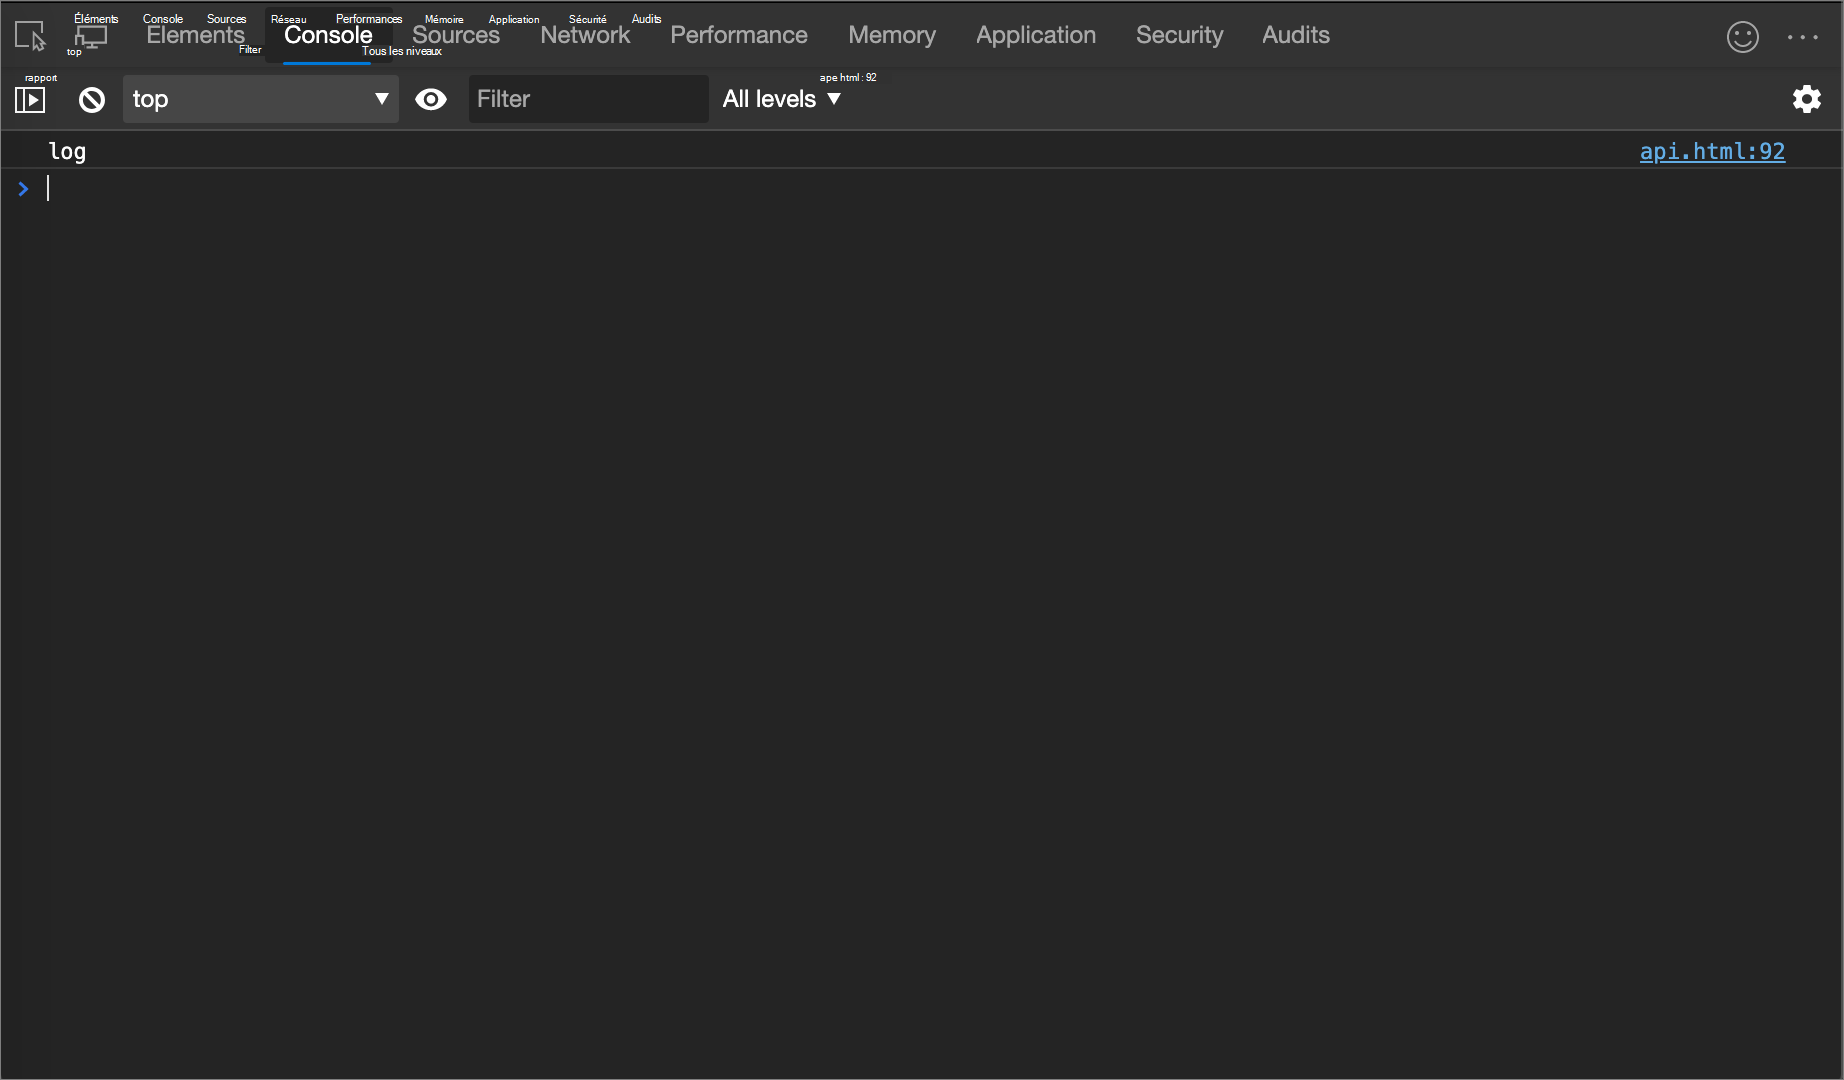This screenshot has height=1080, width=1844.
Task: Open DevTools customization with the three-dot menu
Action: pos(1803,37)
